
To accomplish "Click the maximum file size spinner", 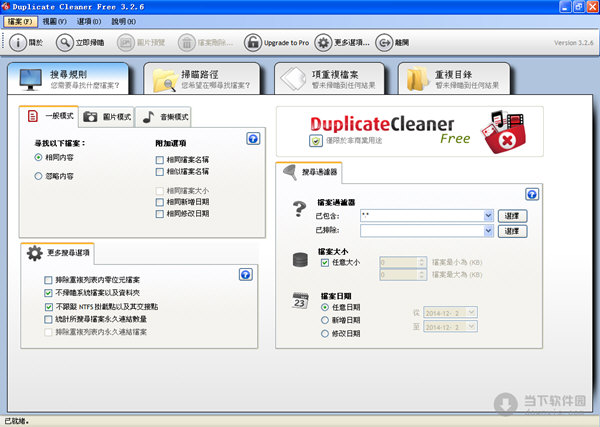I will point(422,275).
